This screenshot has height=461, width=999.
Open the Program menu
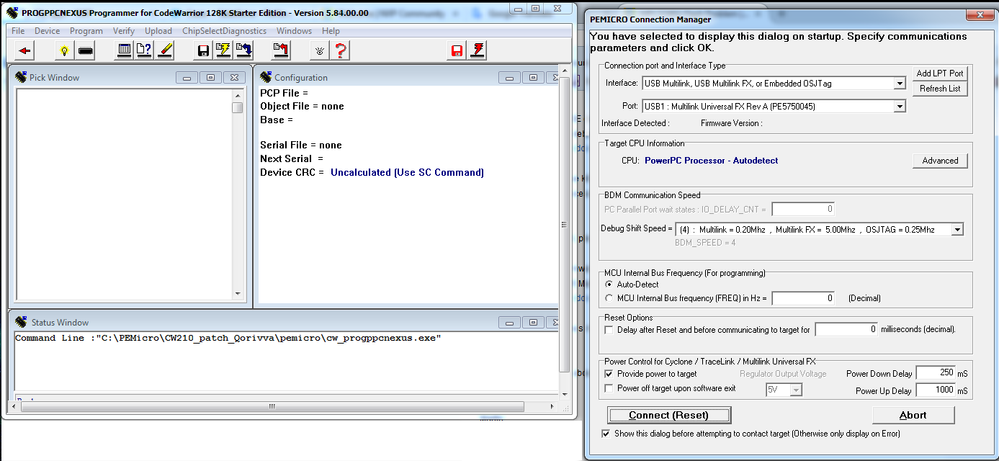(x=87, y=31)
